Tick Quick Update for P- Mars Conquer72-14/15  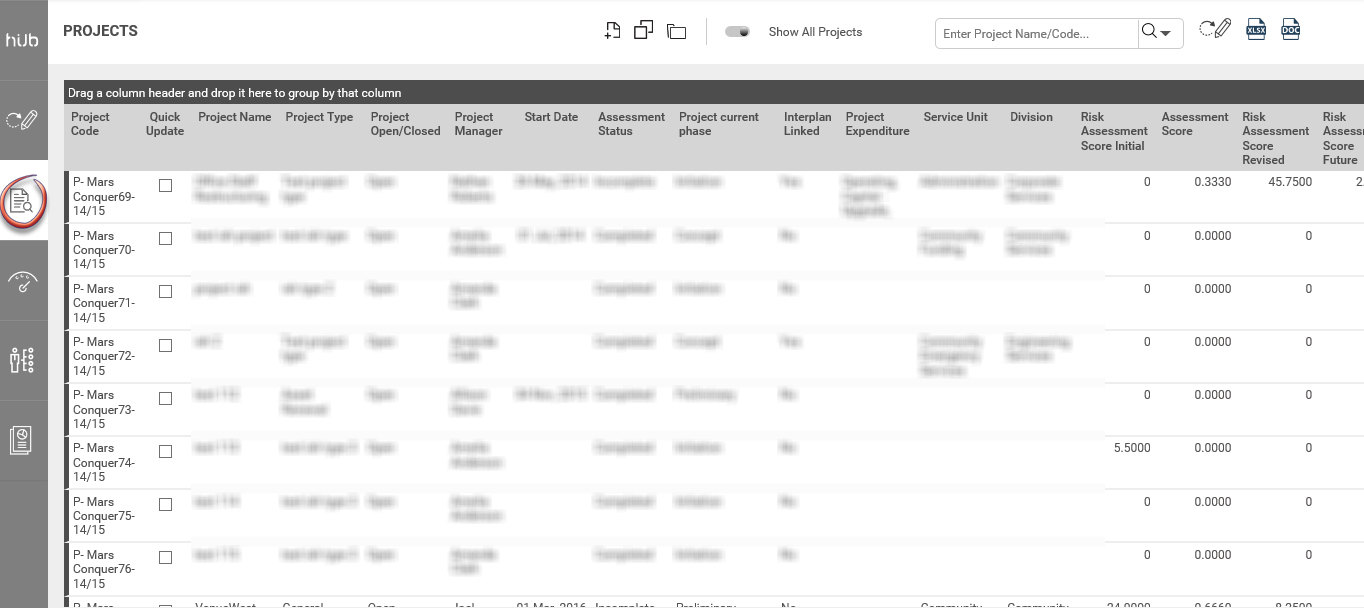point(166,346)
